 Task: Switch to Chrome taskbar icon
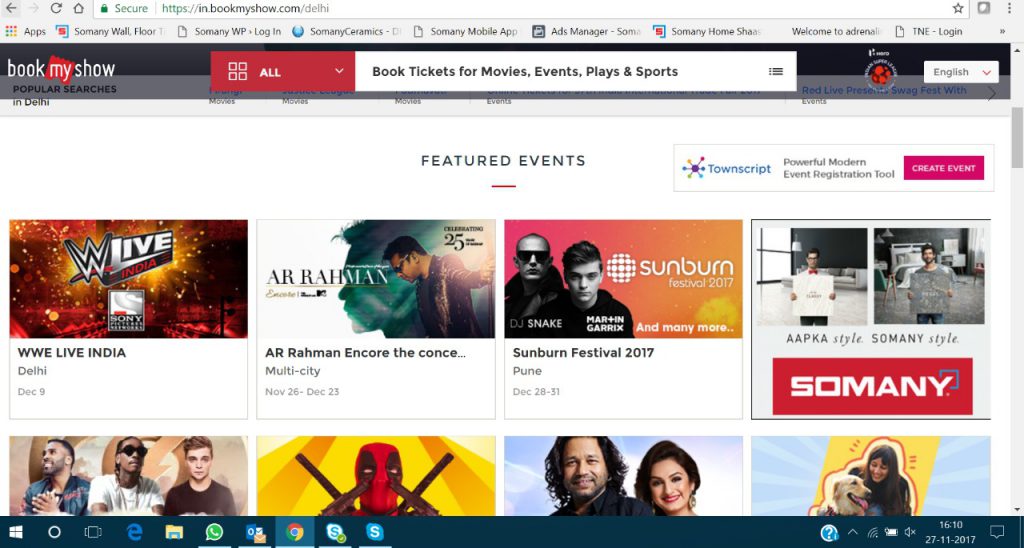pos(295,532)
